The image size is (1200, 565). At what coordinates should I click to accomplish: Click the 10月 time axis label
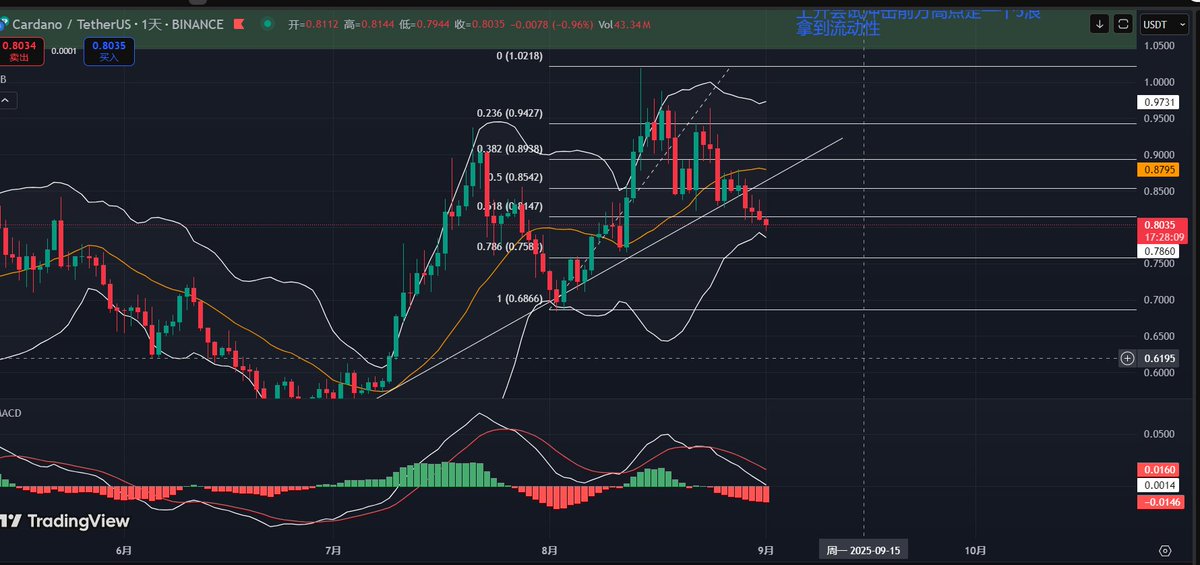[977, 550]
